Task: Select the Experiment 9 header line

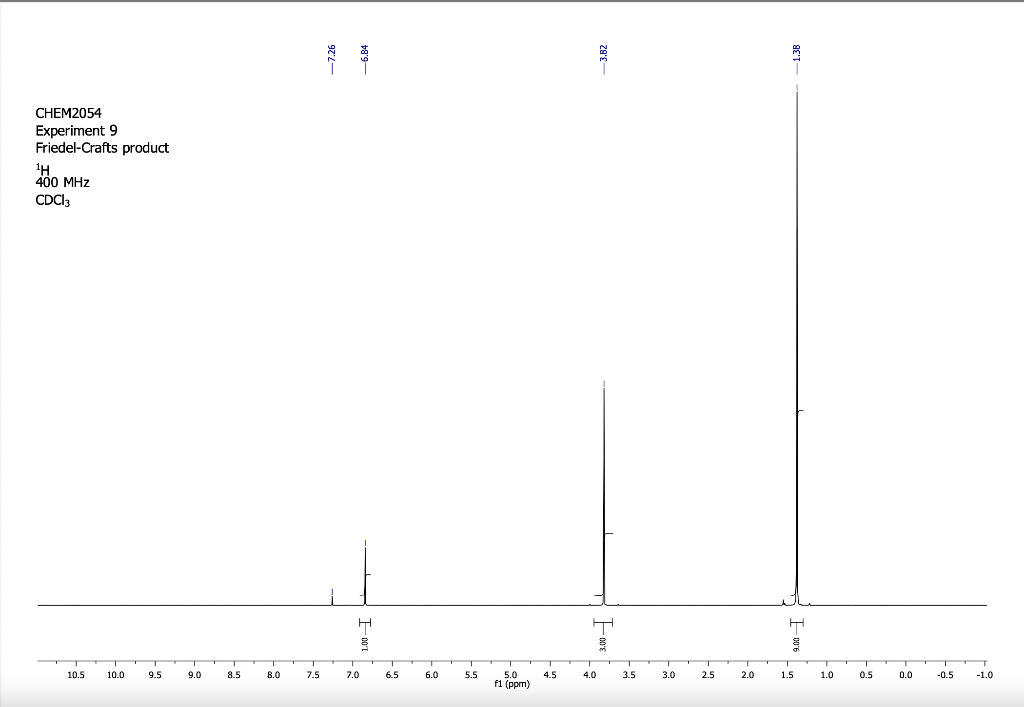Action: point(75,131)
